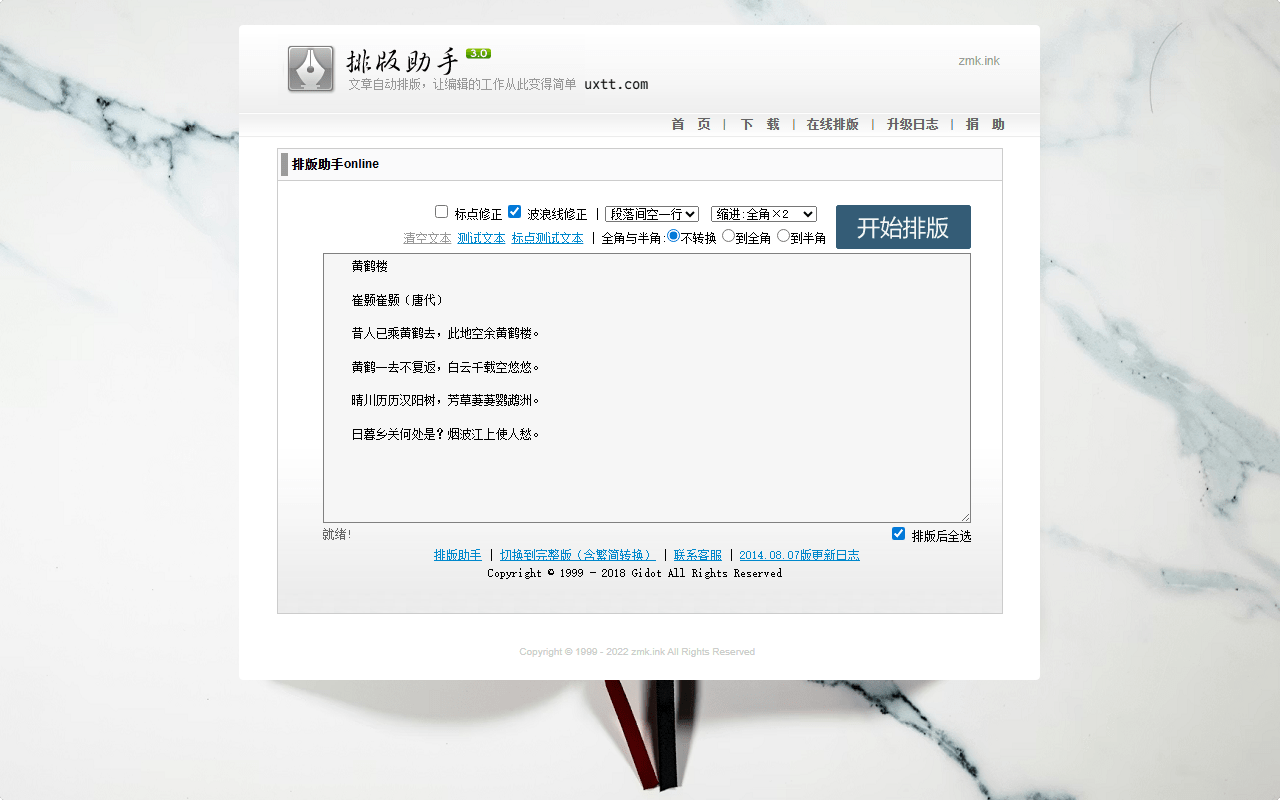Screen dimensions: 1280x800
Task: Go to 首页 in navigation bar
Action: pos(691,125)
